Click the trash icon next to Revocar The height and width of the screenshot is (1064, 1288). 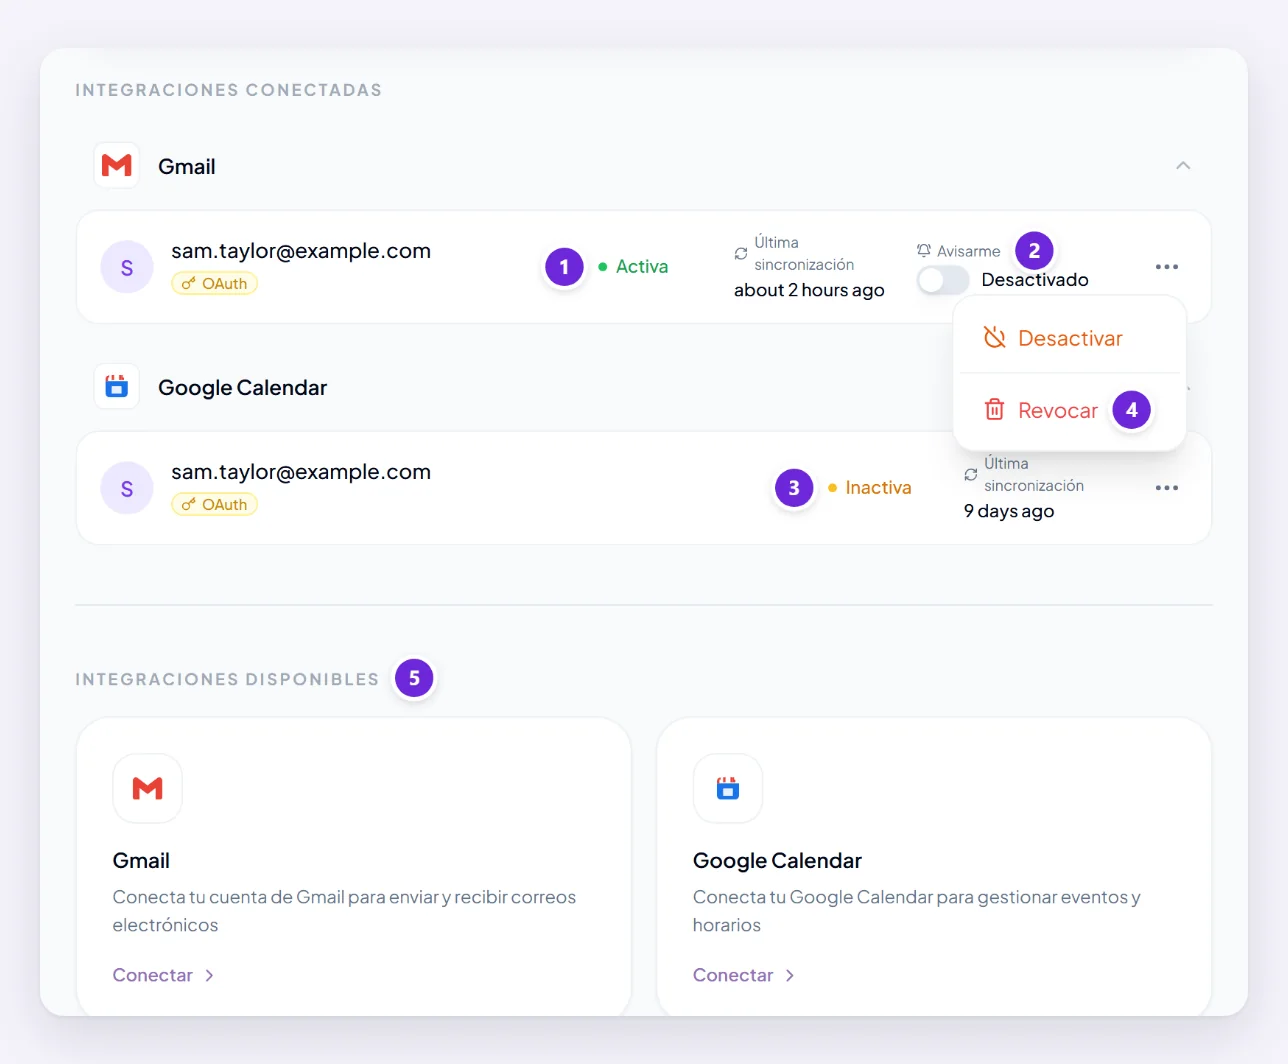pos(994,409)
